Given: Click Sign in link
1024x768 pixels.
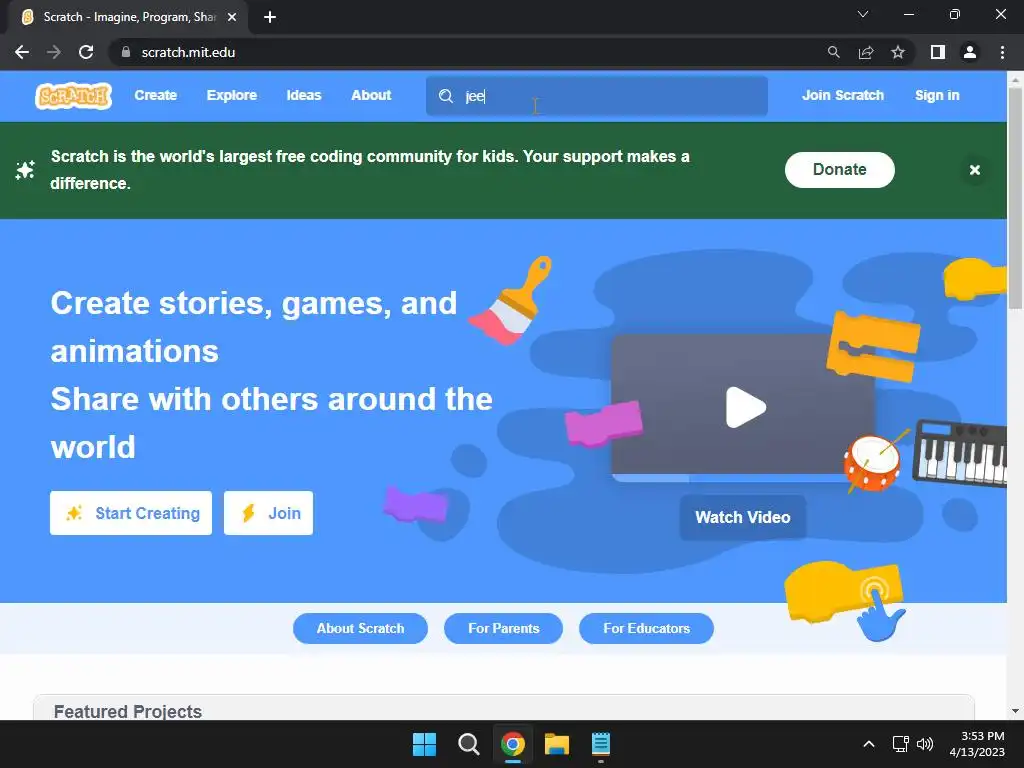Looking at the screenshot, I should [937, 95].
